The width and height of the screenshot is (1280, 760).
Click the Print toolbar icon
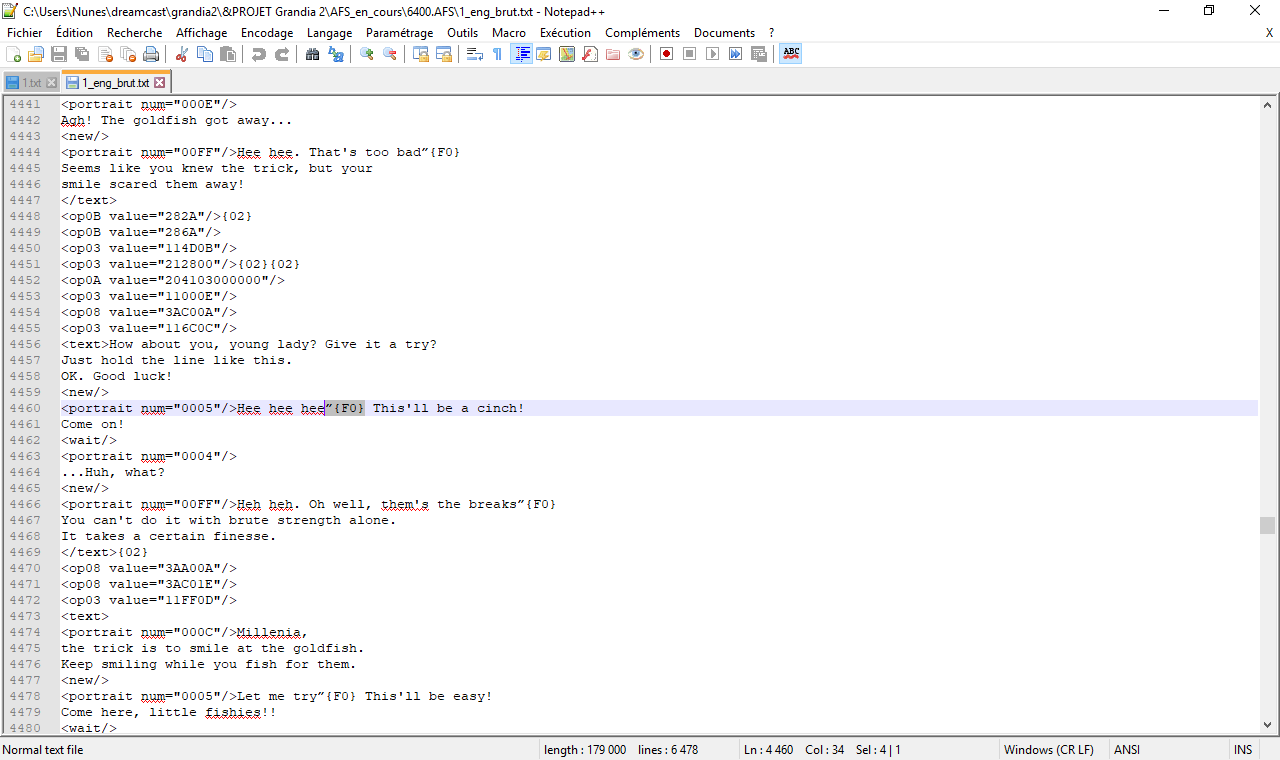151,54
